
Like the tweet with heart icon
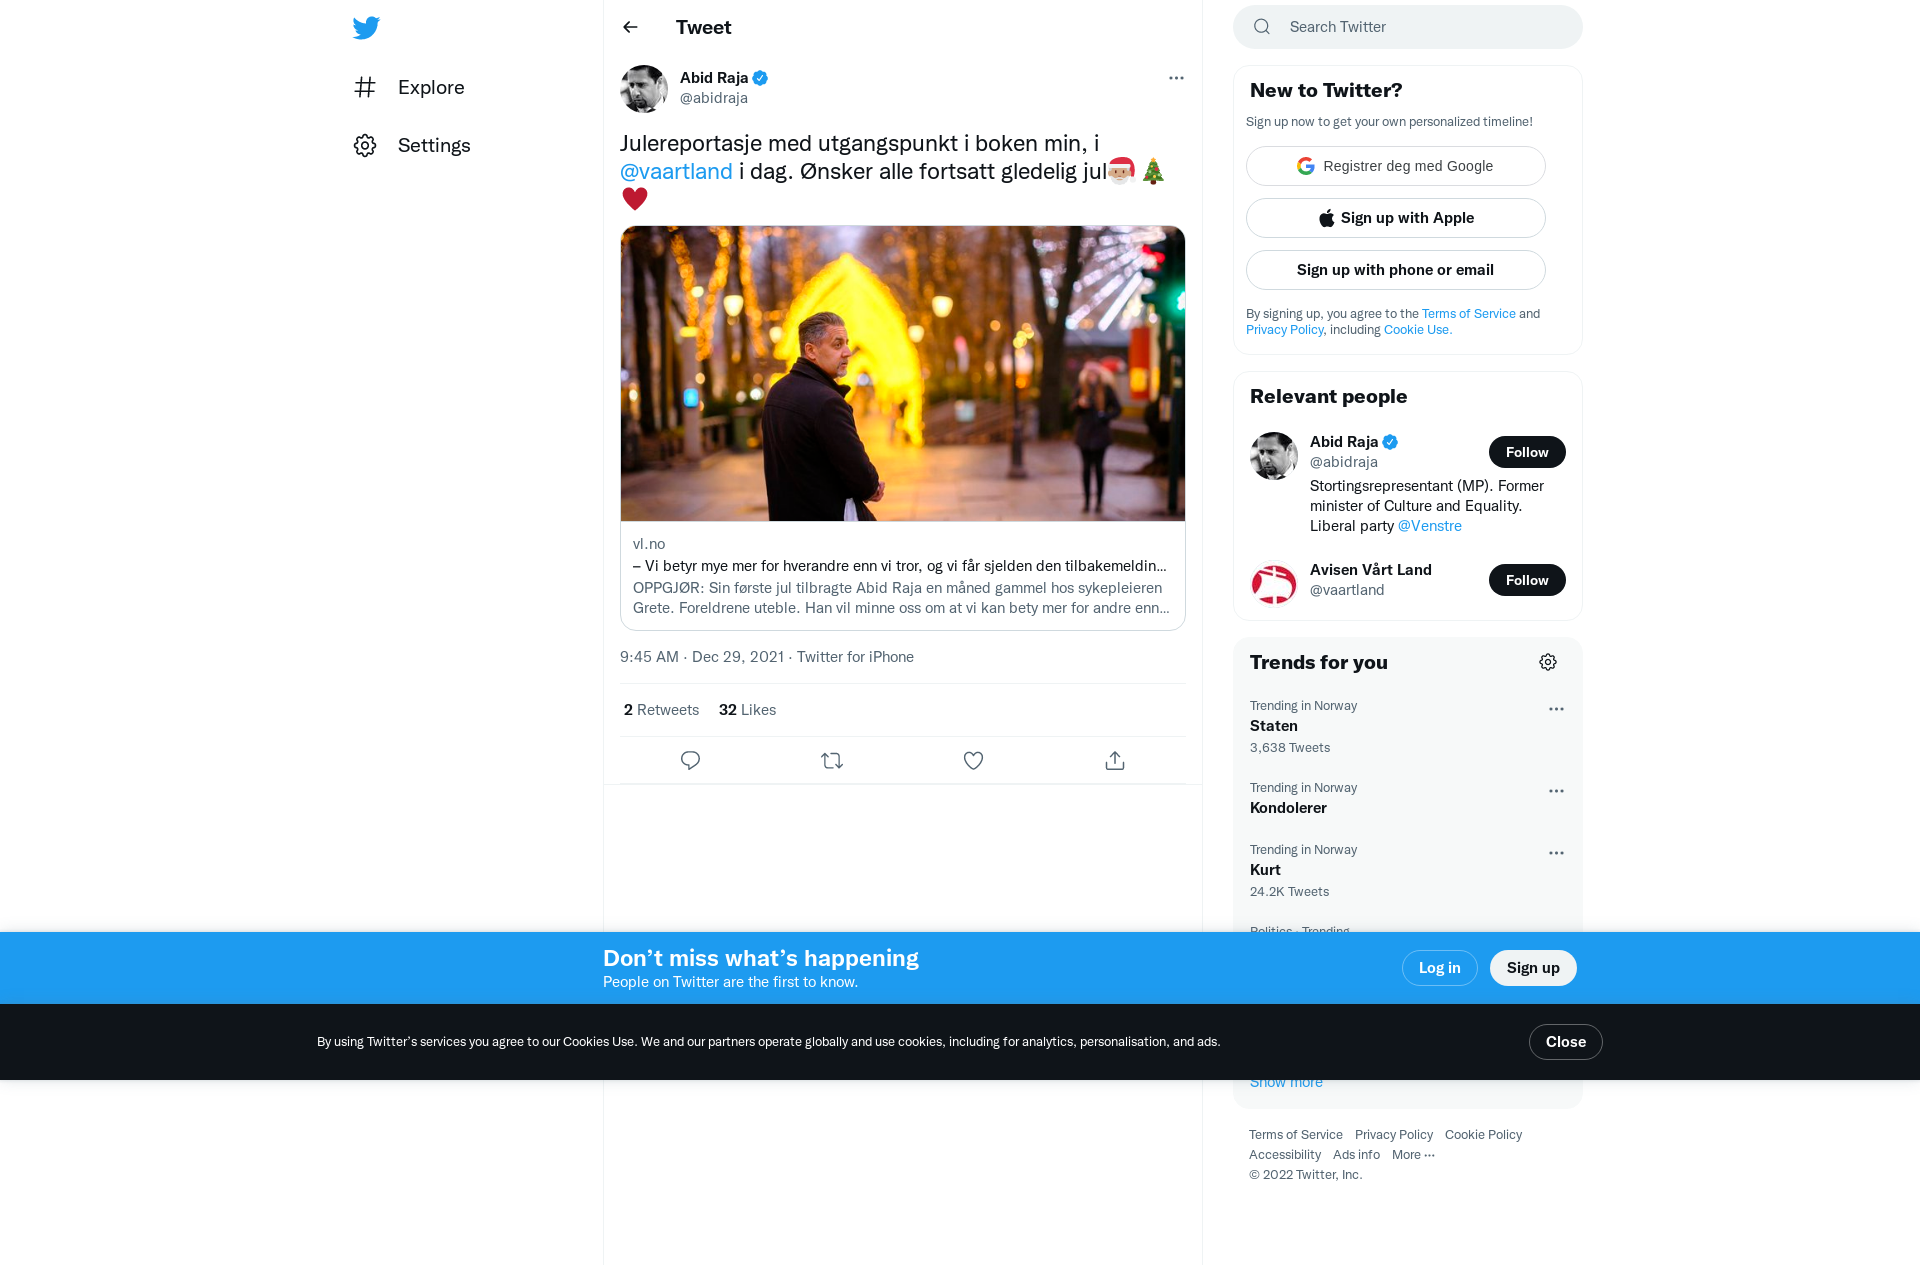point(973,761)
